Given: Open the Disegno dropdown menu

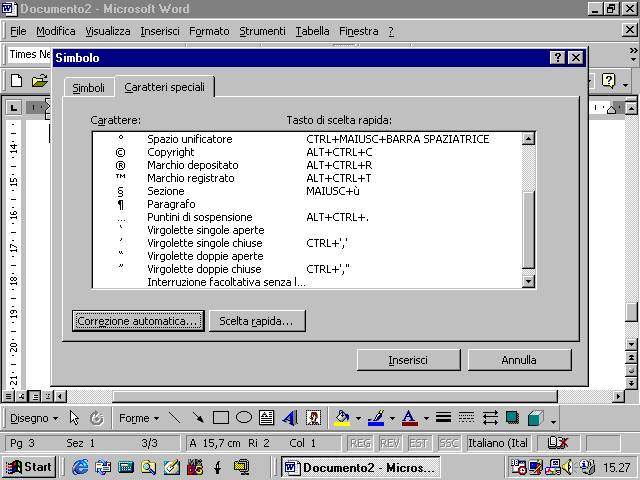Looking at the screenshot, I should 34,418.
